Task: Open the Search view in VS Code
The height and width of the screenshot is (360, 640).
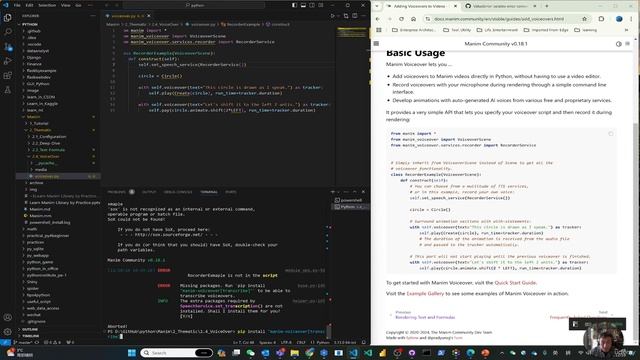Action: click(7, 32)
